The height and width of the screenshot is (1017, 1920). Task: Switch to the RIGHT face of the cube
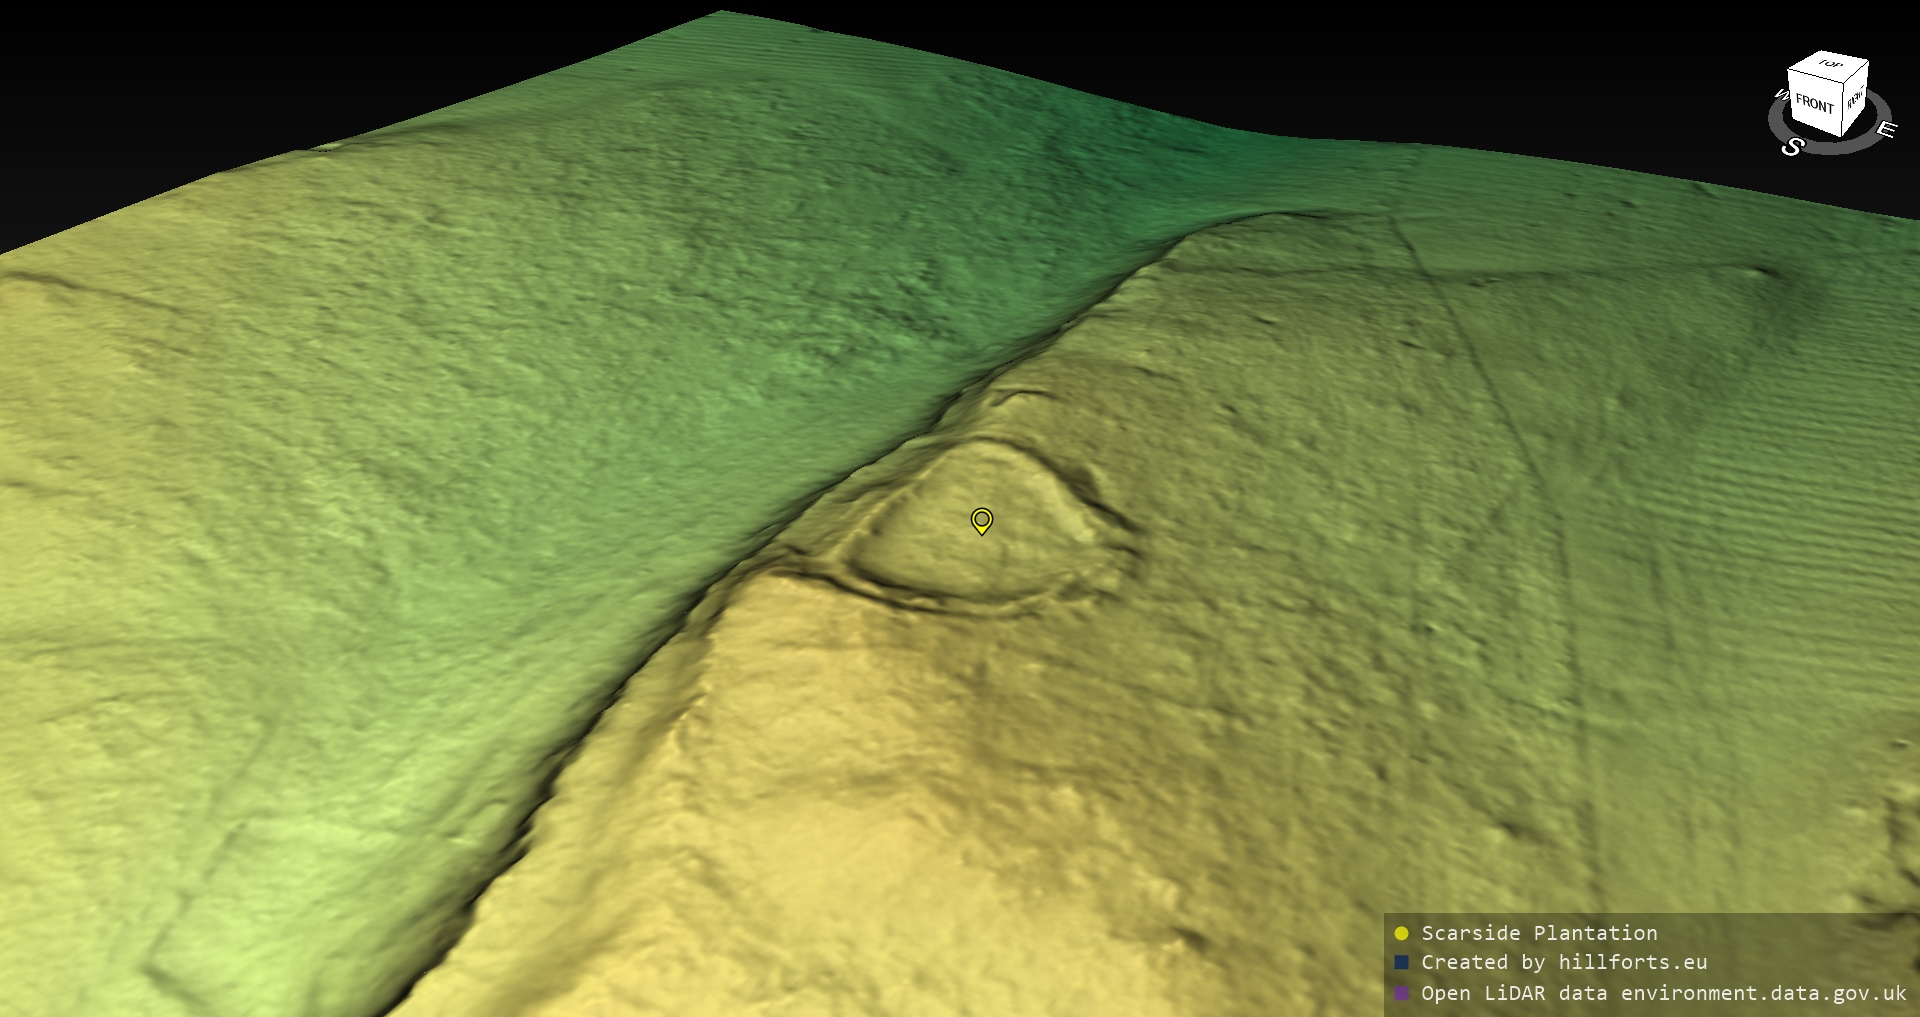click(1855, 99)
